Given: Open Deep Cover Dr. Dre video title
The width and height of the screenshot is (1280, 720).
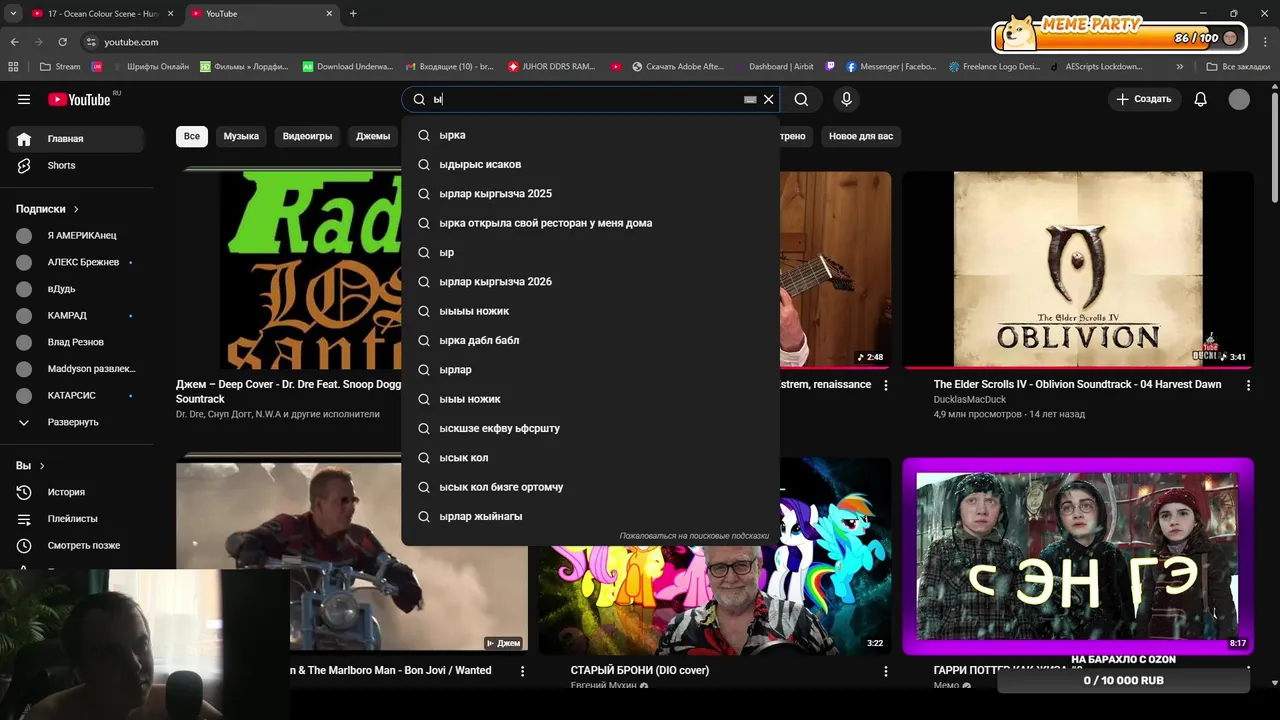Looking at the screenshot, I should [288, 391].
